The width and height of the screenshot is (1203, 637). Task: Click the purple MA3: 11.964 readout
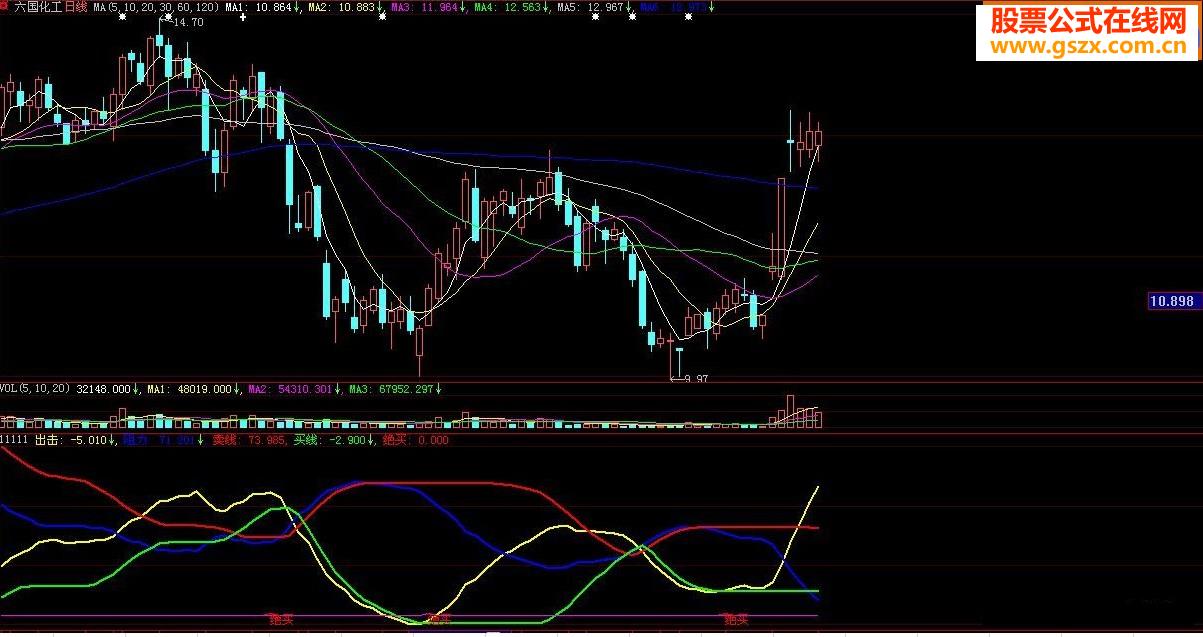tap(427, 7)
